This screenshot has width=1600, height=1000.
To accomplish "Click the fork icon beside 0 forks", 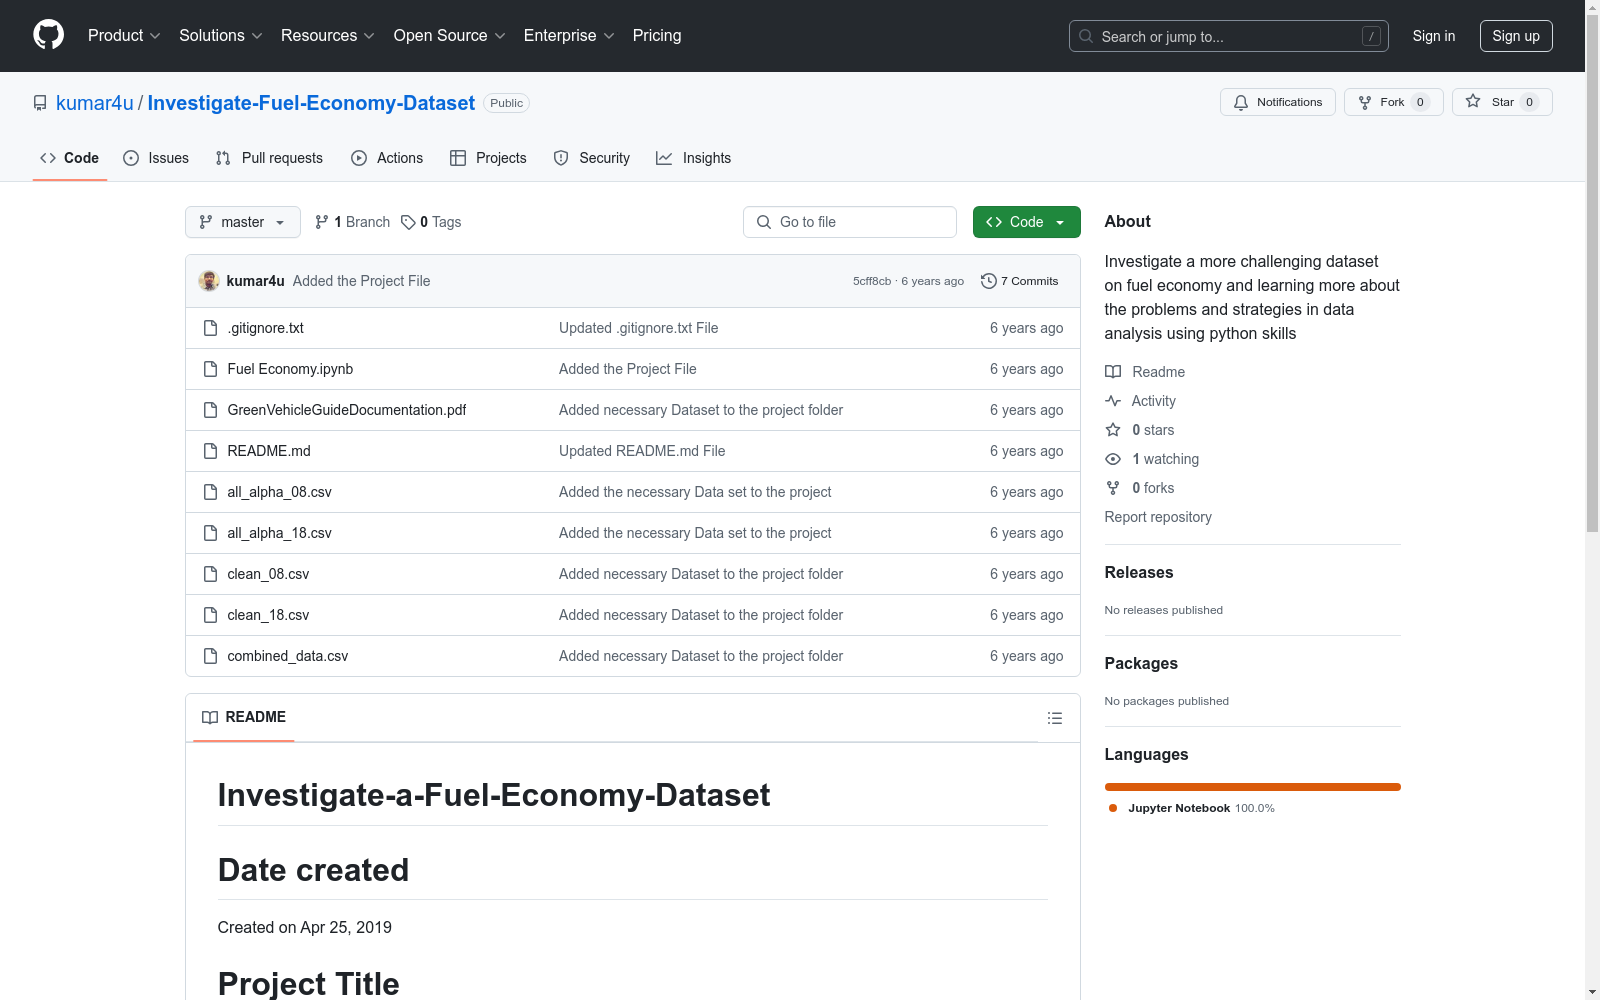I will point(1113,488).
